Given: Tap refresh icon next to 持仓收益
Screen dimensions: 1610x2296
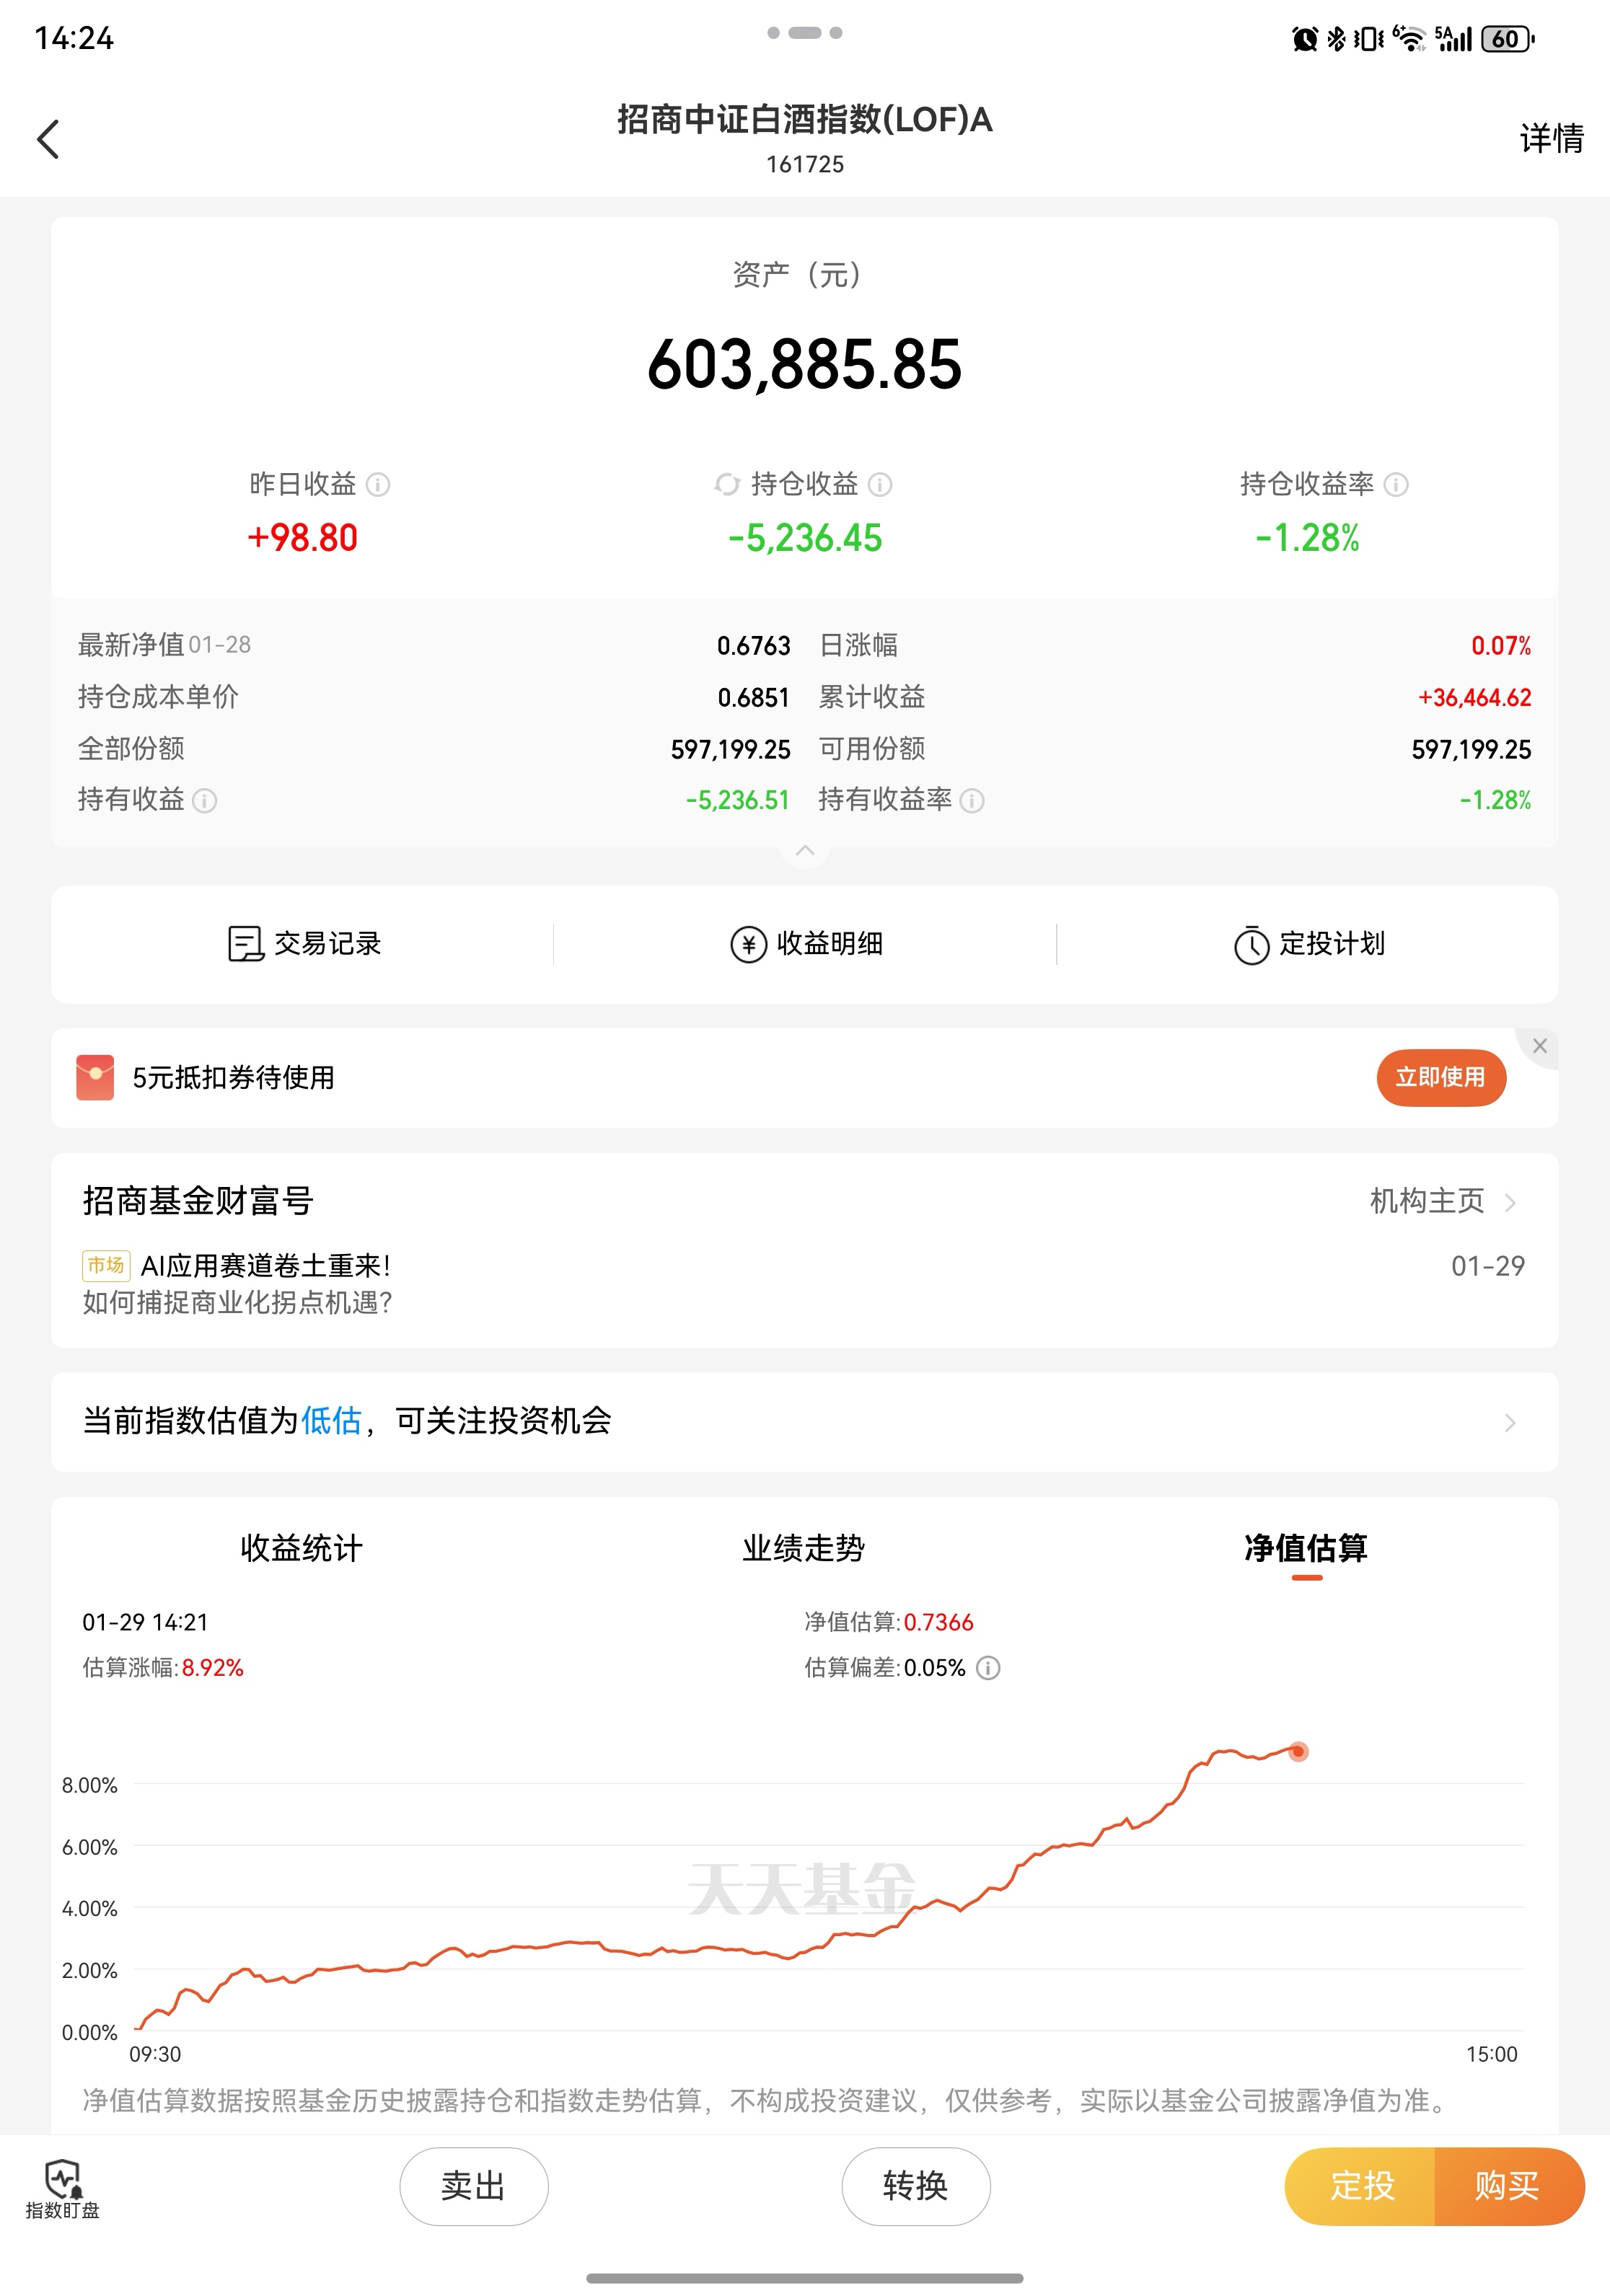Looking at the screenshot, I should pos(727,485).
